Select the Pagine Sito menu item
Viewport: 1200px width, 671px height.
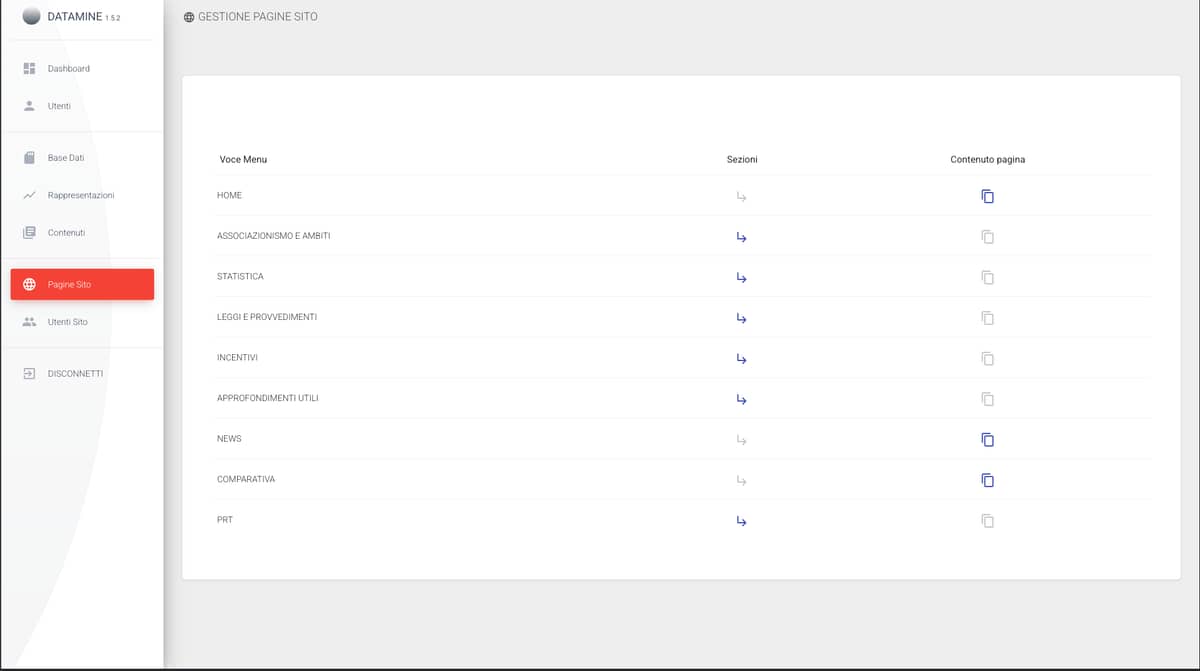(82, 284)
